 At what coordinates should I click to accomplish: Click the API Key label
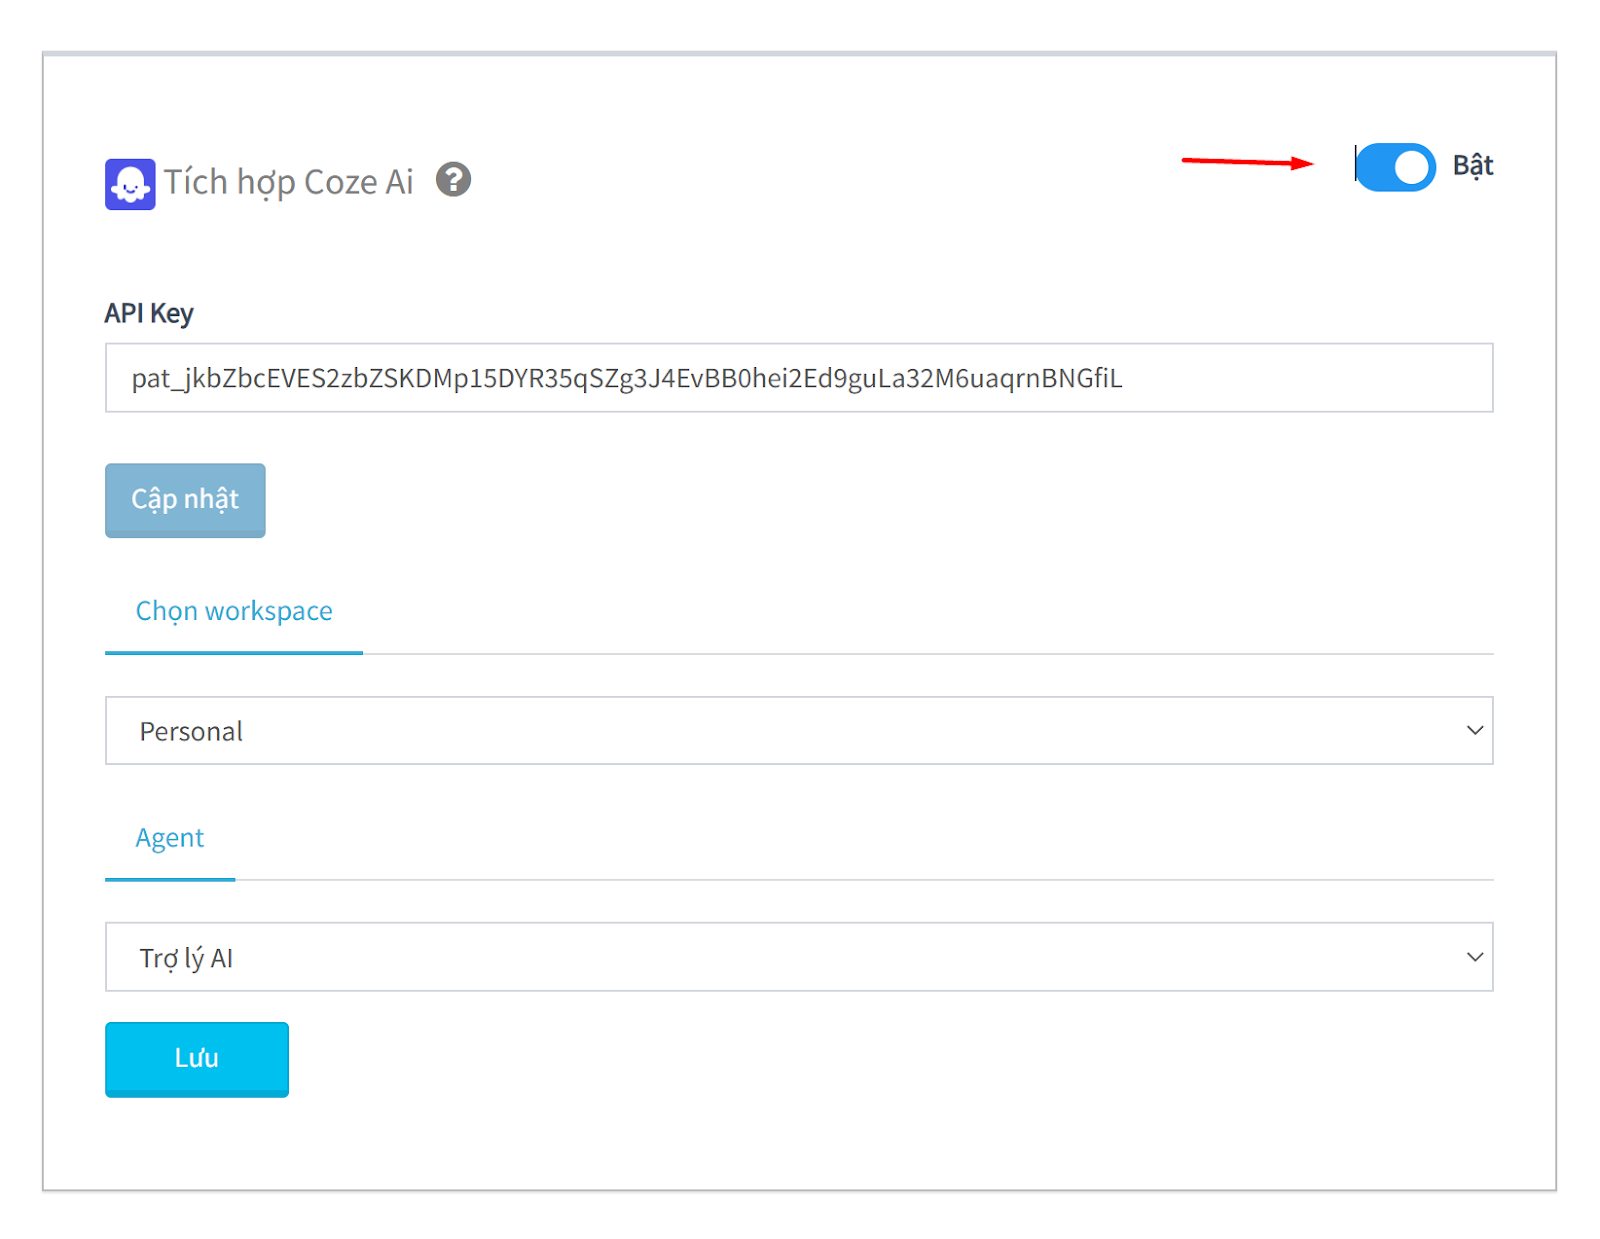(x=149, y=313)
